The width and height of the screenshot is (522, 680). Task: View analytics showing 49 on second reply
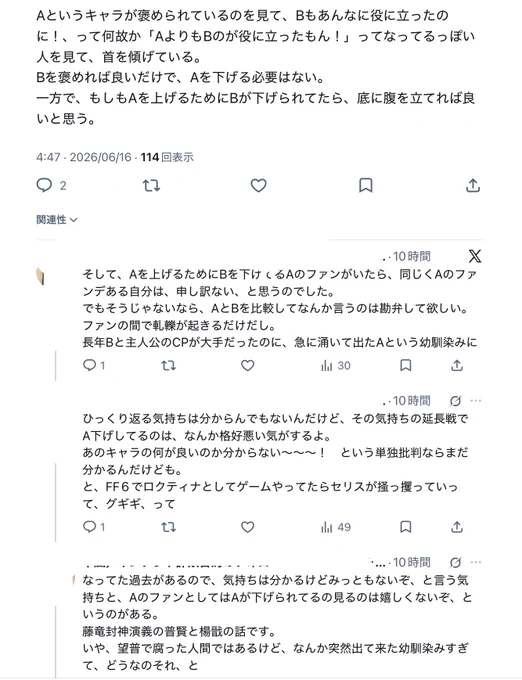click(336, 527)
